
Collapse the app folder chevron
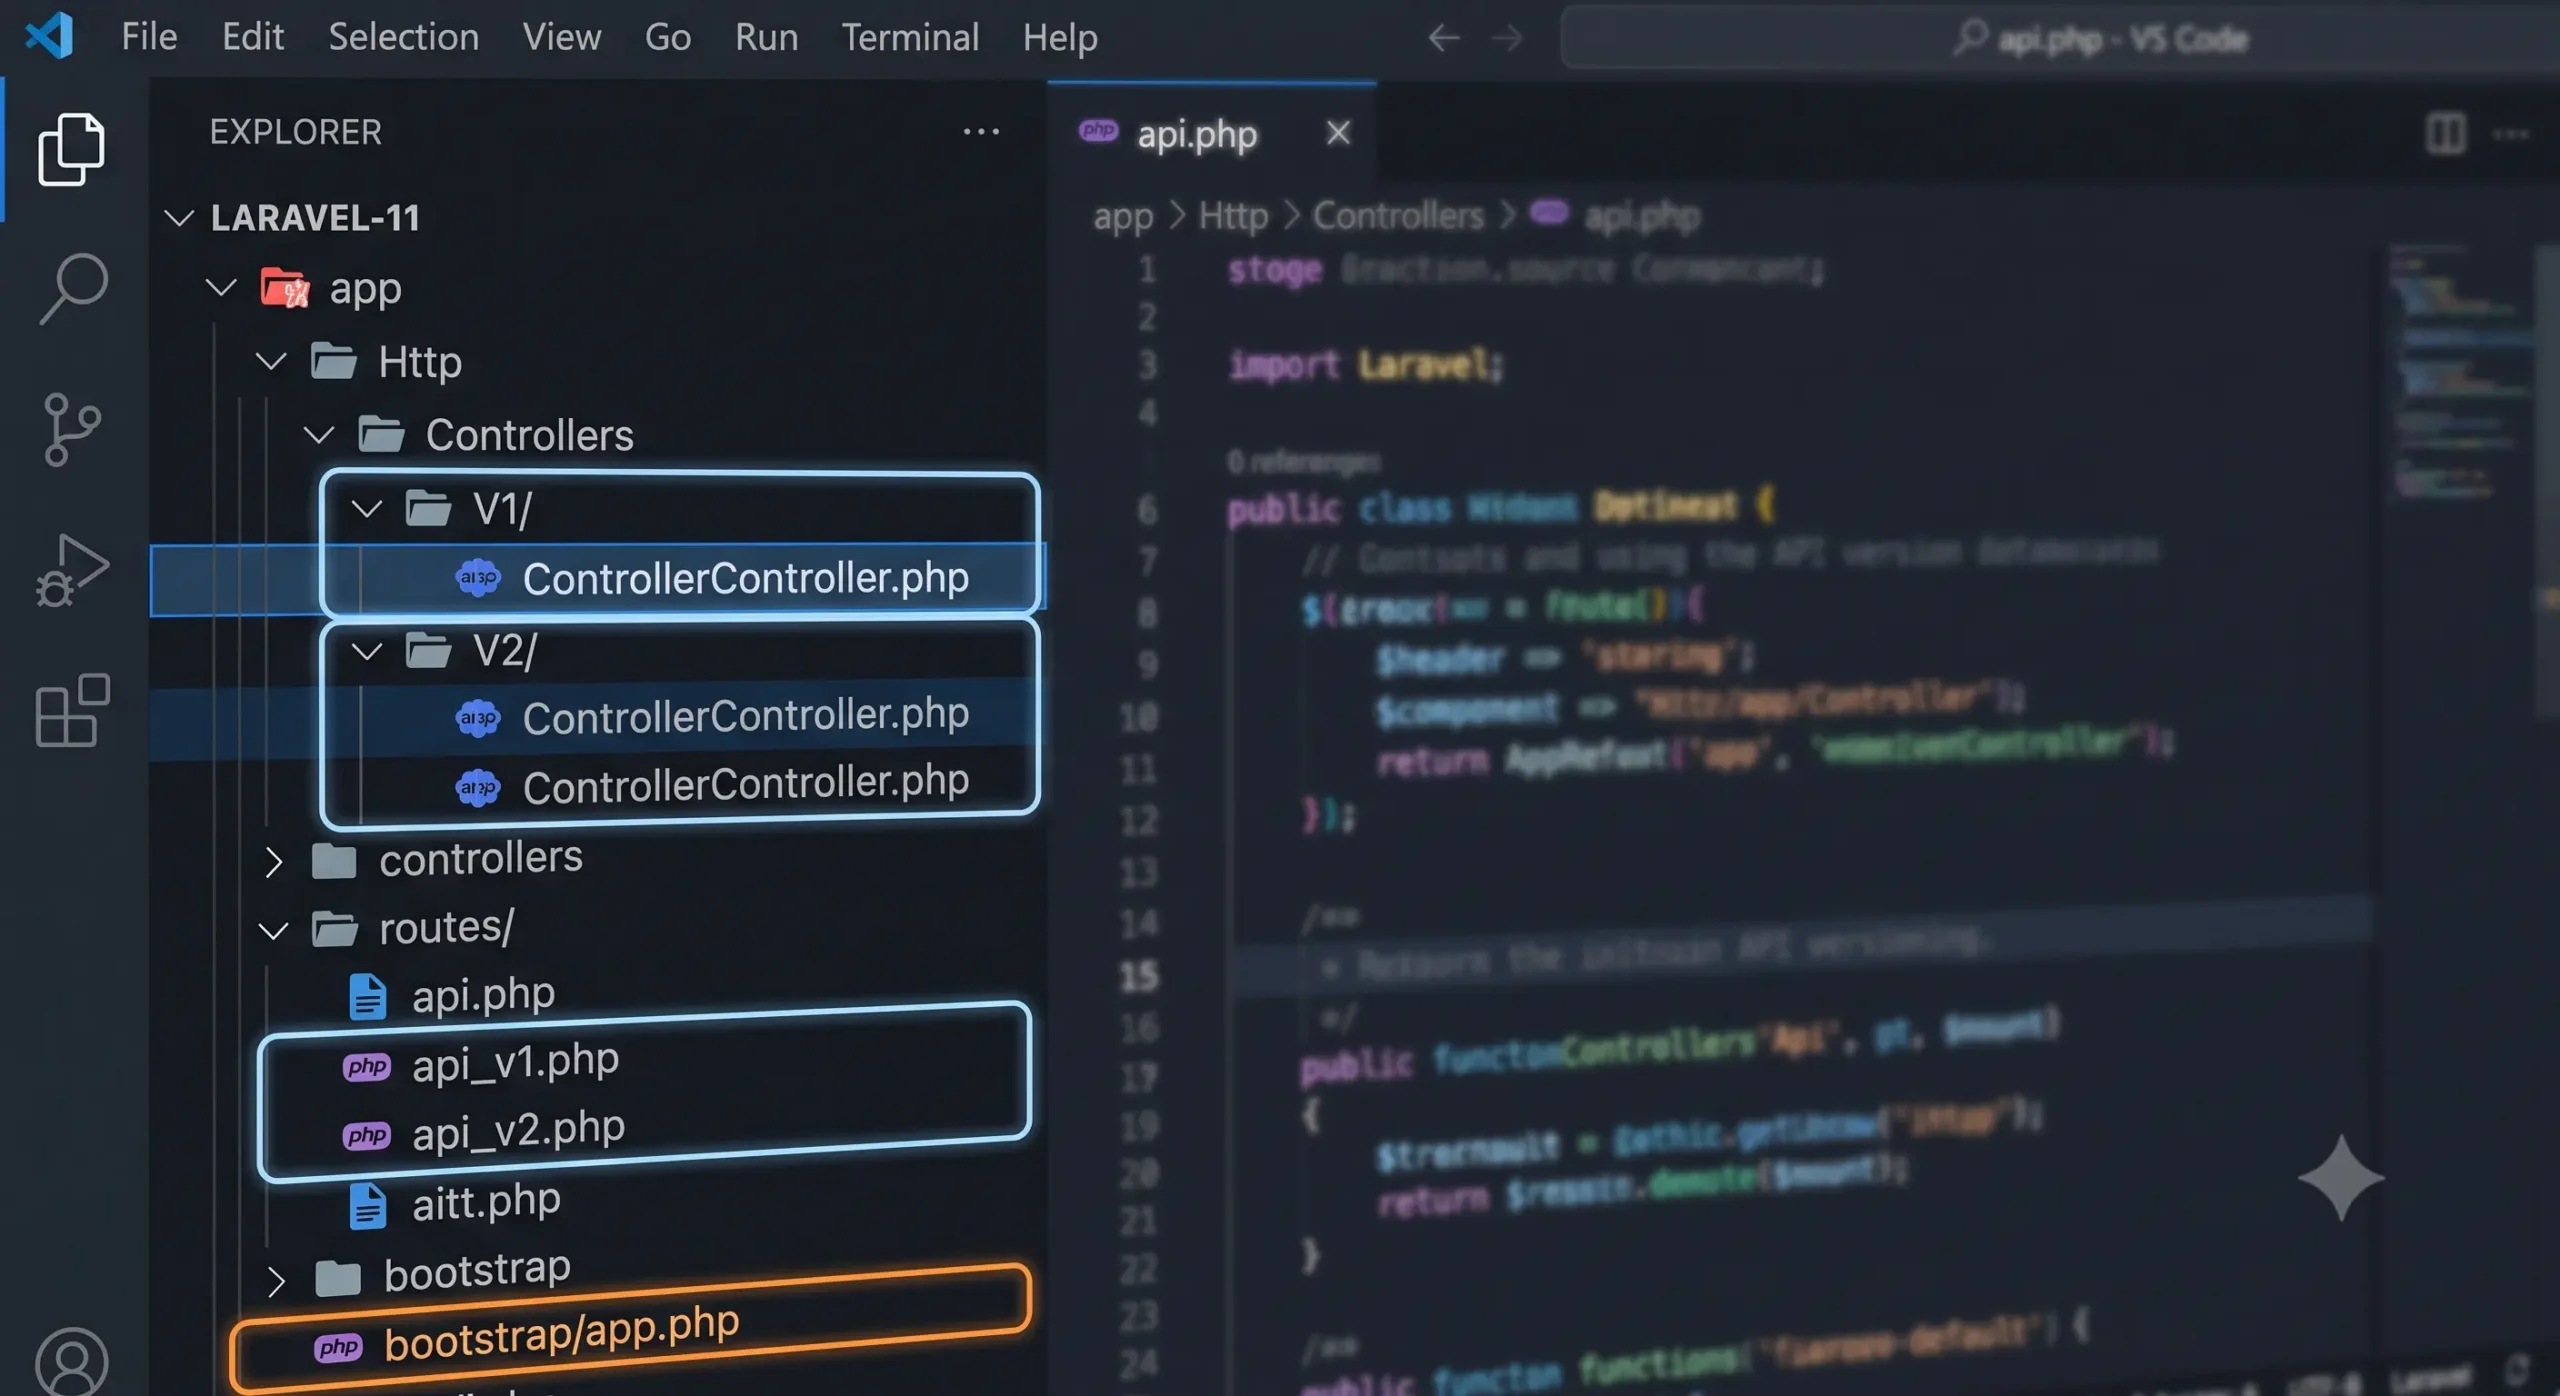220,288
